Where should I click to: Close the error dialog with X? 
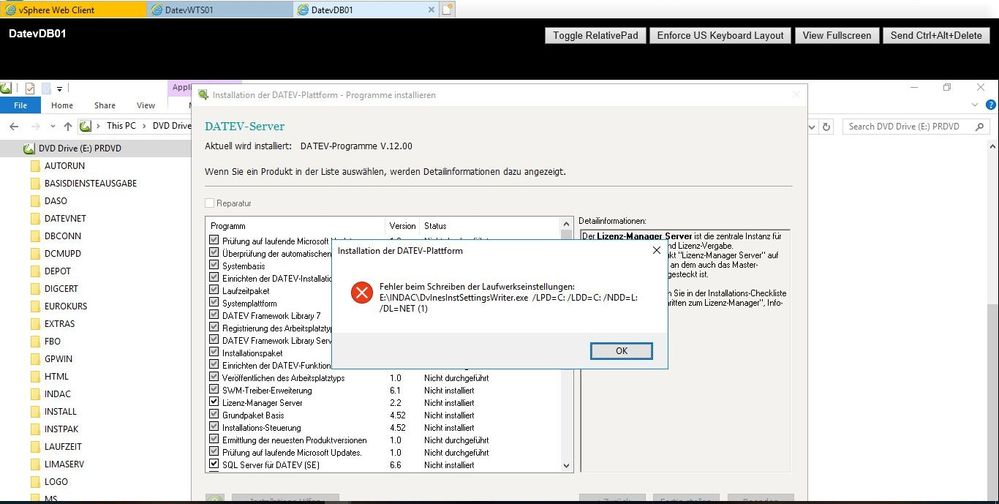click(x=655, y=250)
